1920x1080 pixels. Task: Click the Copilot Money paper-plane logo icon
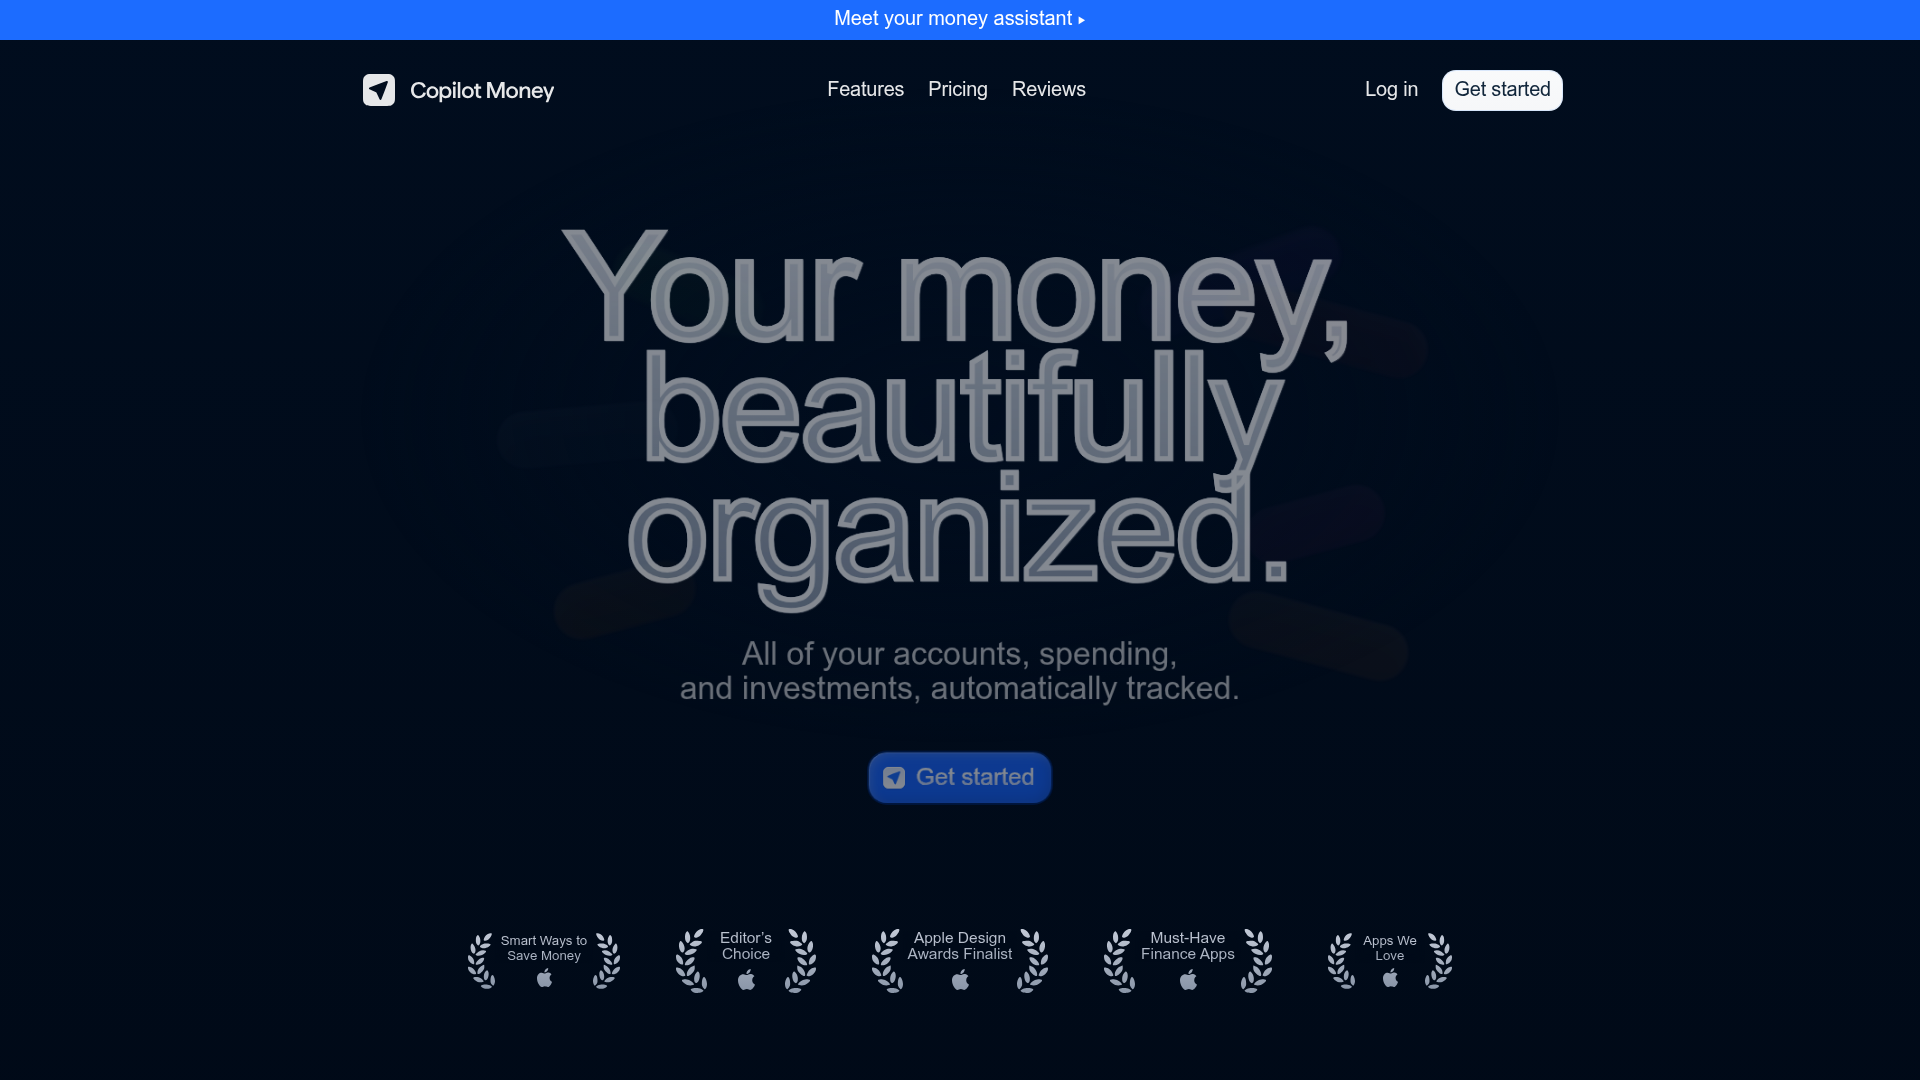[x=379, y=90]
